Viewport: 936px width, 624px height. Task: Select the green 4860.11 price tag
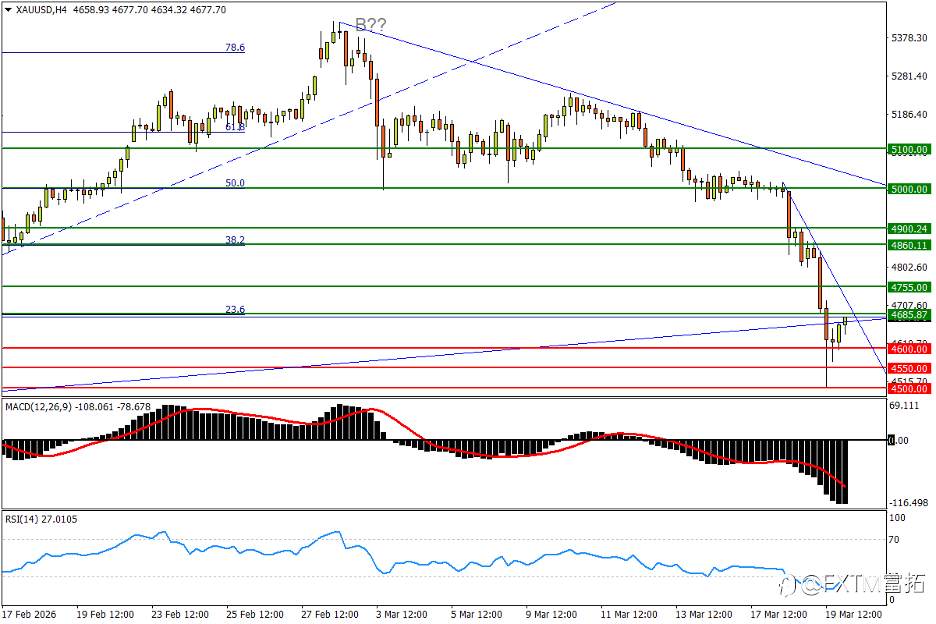click(909, 245)
